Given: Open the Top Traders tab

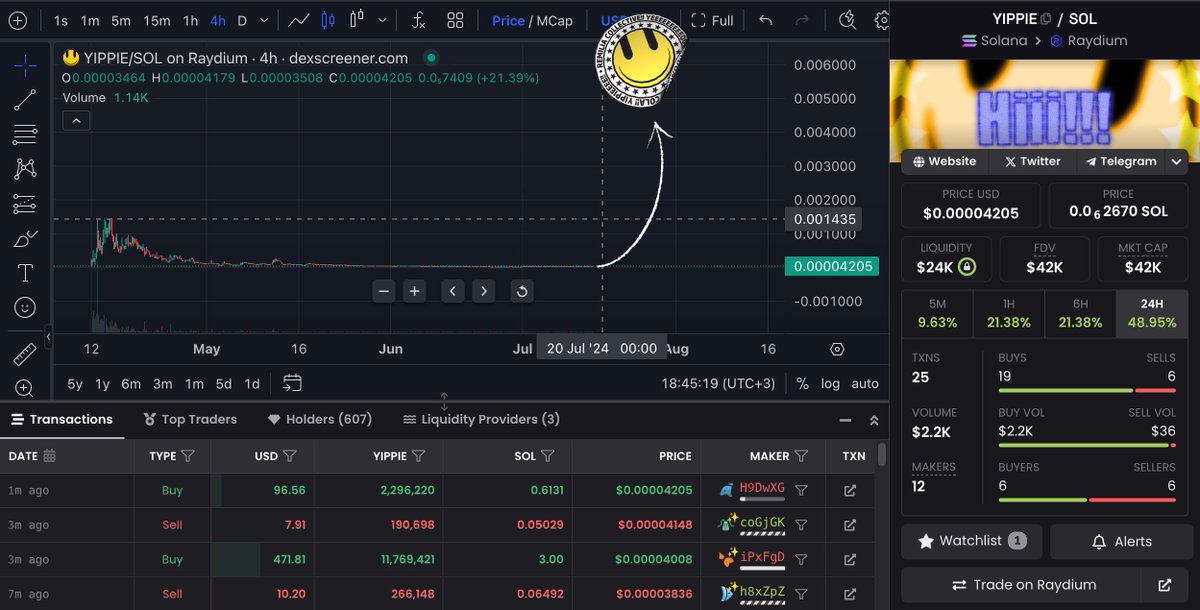Looking at the screenshot, I should pos(190,419).
